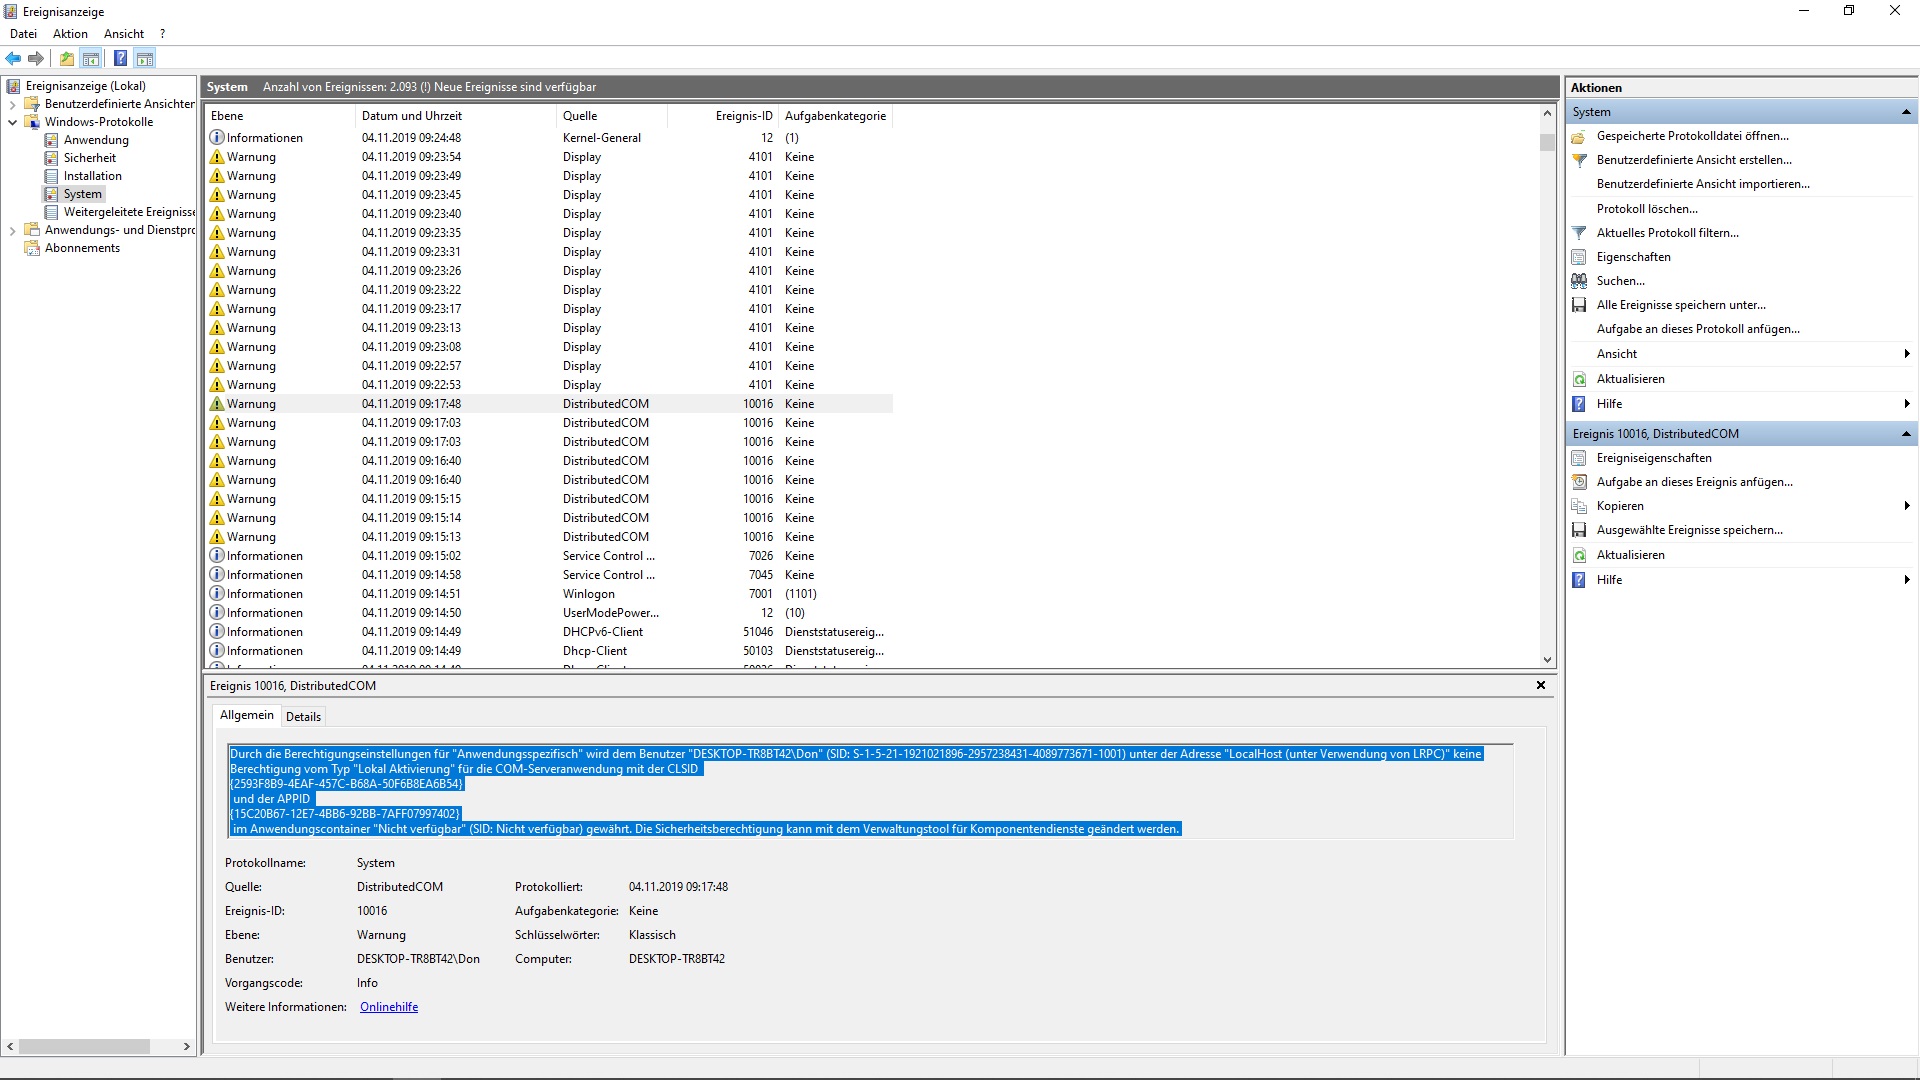Click the tree pane horizontal scrollbar

point(85,1046)
